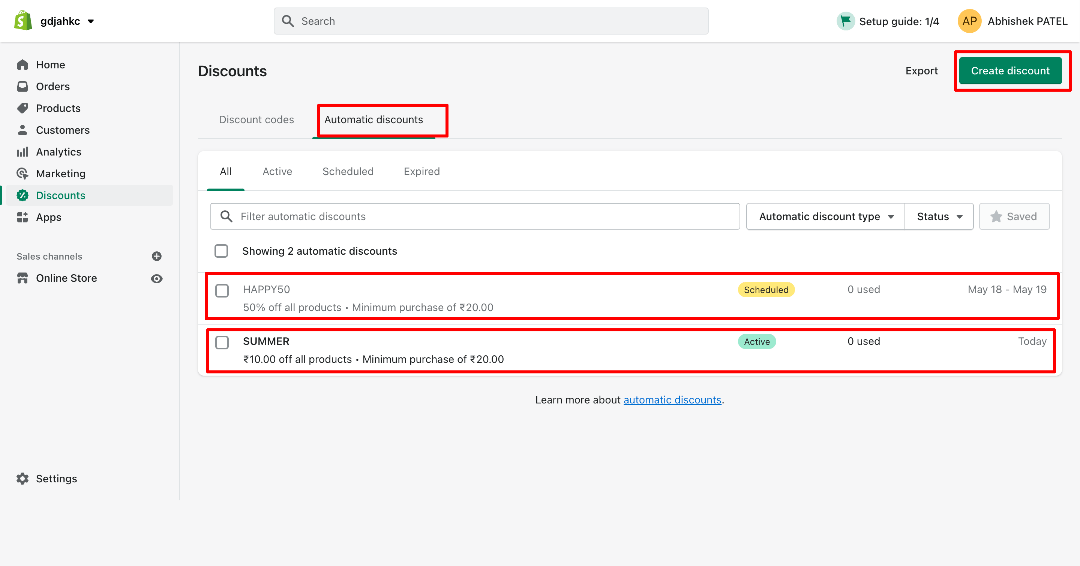
Task: Open Products section
Action: point(58,108)
